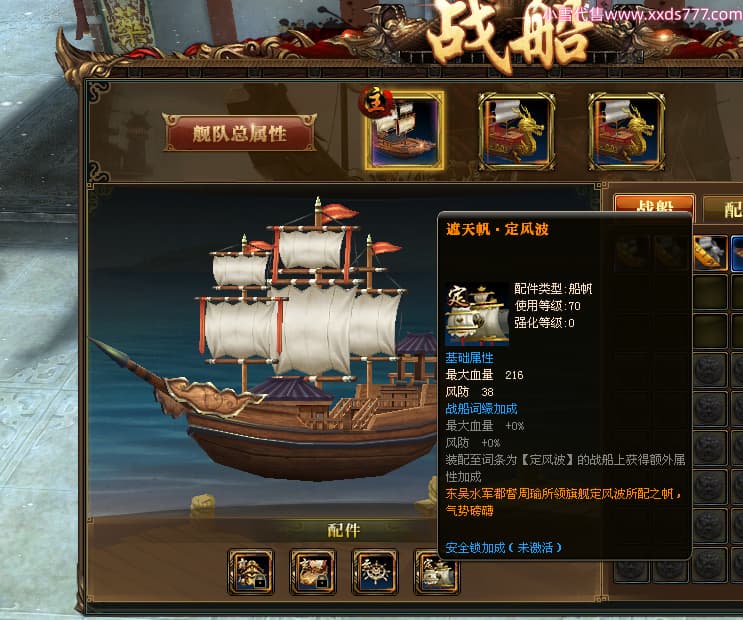Click the 基础属性 heading in tooltip
The image size is (743, 620).
click(x=469, y=358)
